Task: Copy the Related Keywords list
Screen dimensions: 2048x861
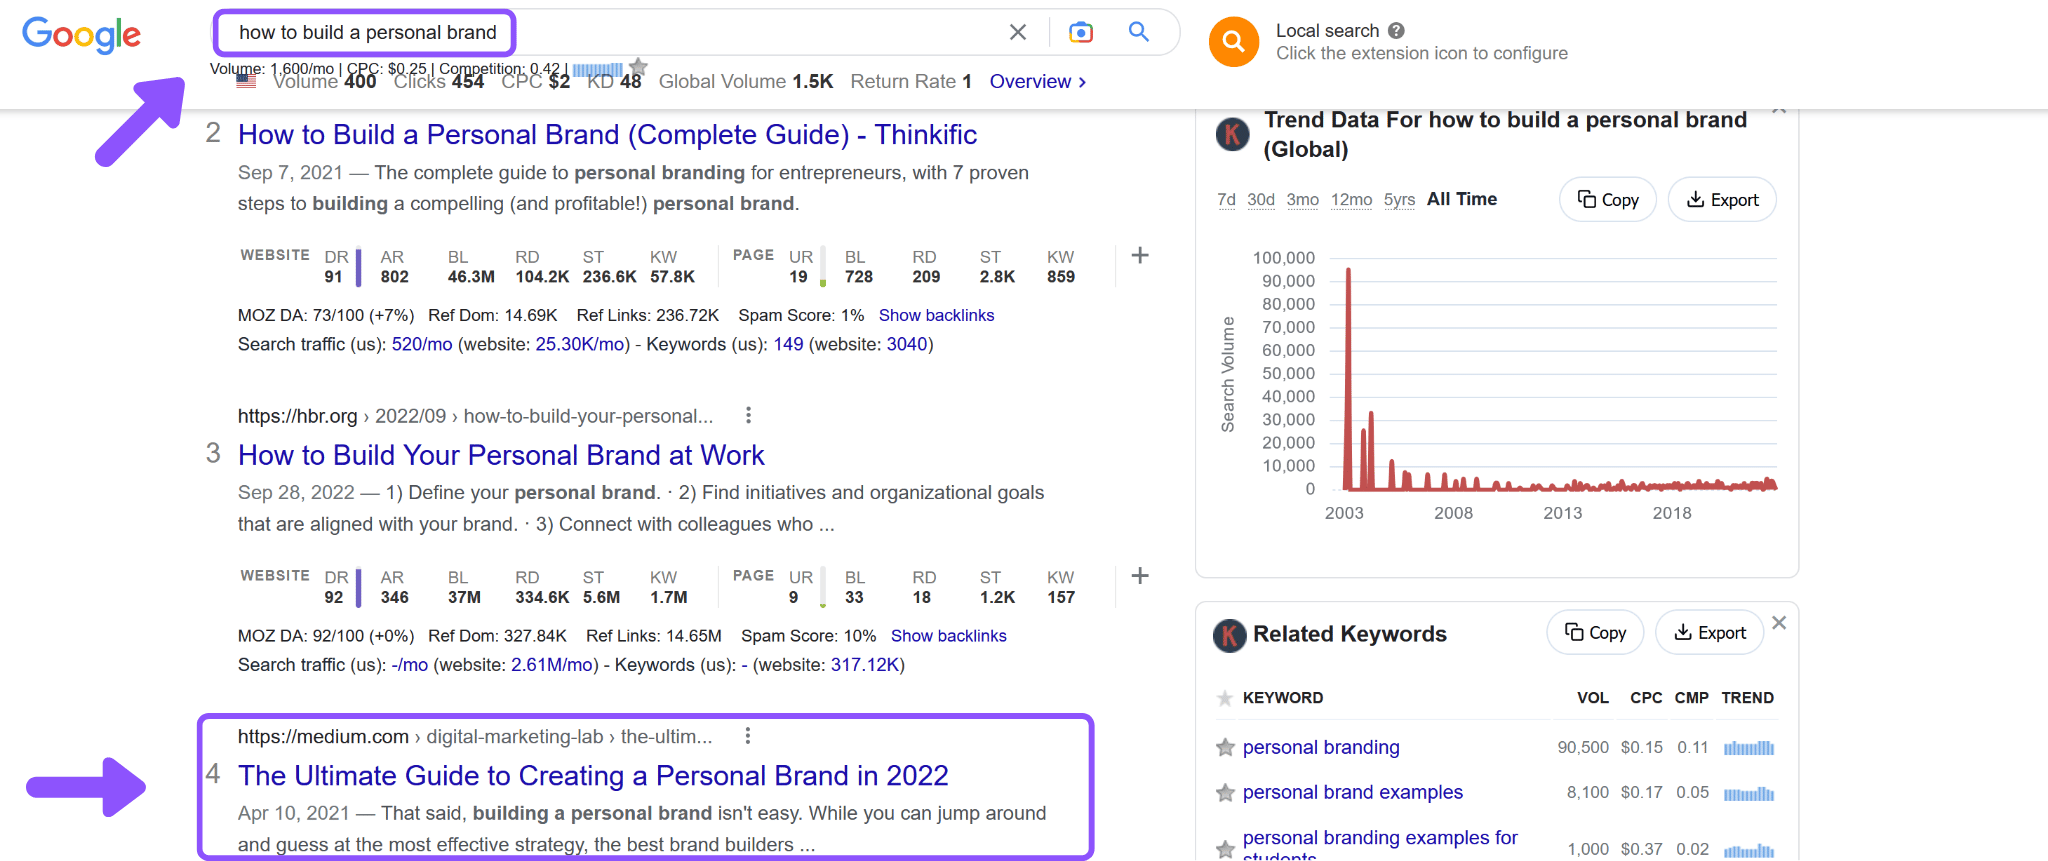Action: [1595, 633]
